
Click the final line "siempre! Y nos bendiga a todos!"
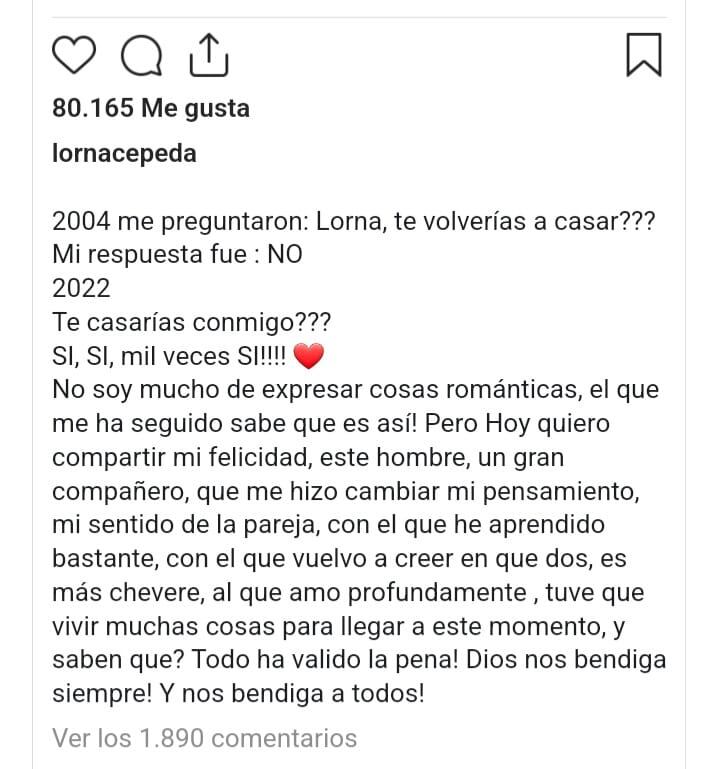tap(238, 694)
